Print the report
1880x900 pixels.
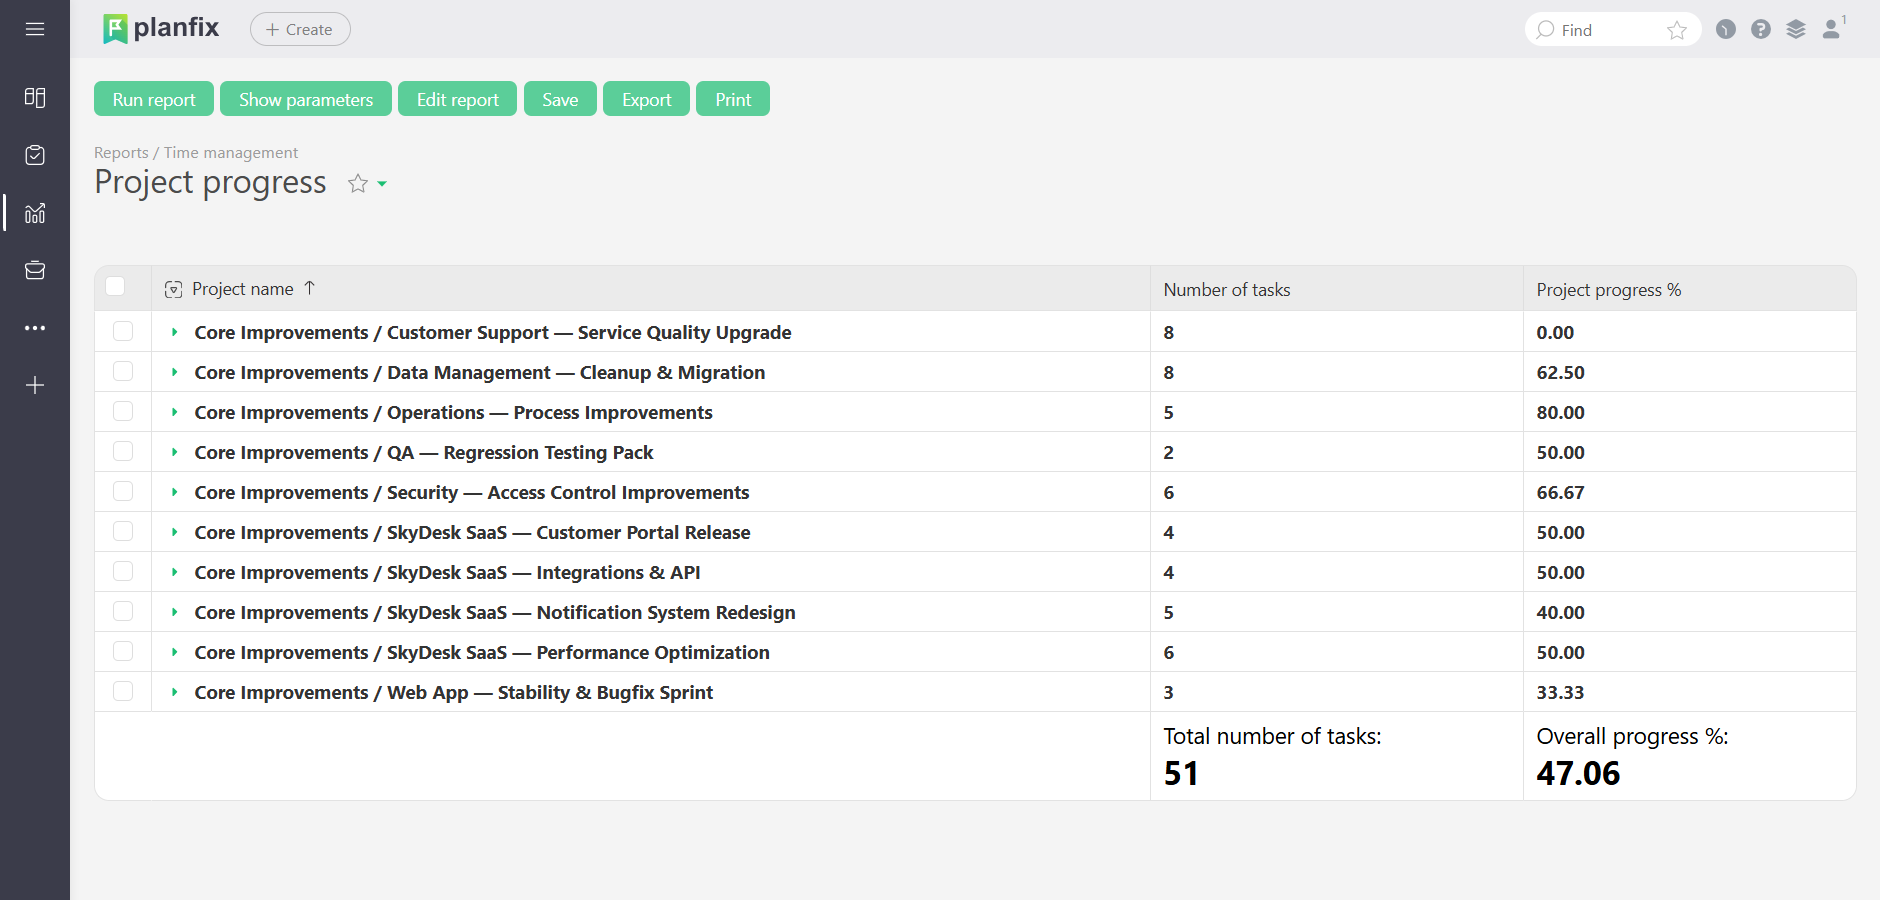coord(733,99)
